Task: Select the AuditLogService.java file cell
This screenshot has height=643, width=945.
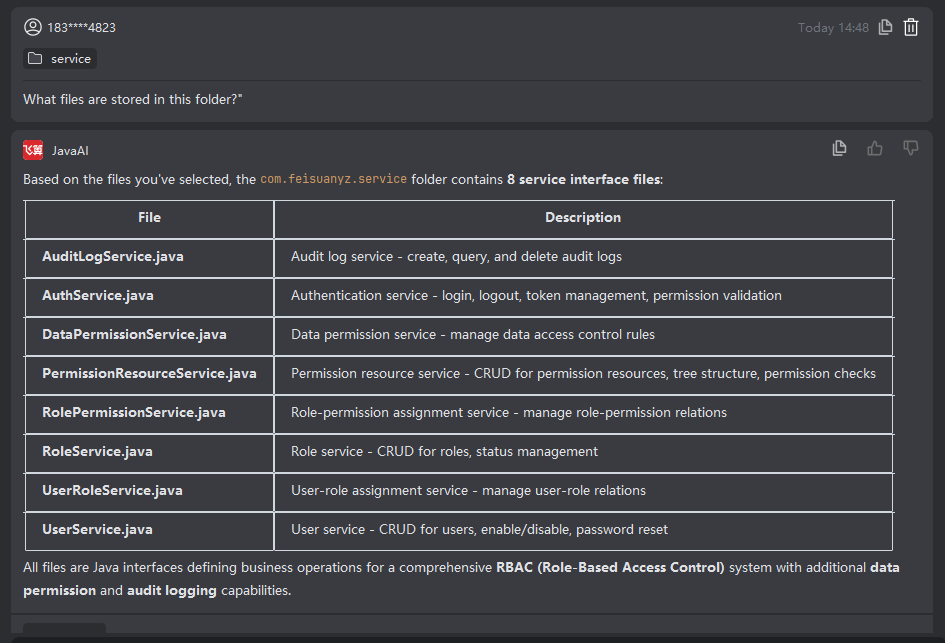Action: [112, 257]
